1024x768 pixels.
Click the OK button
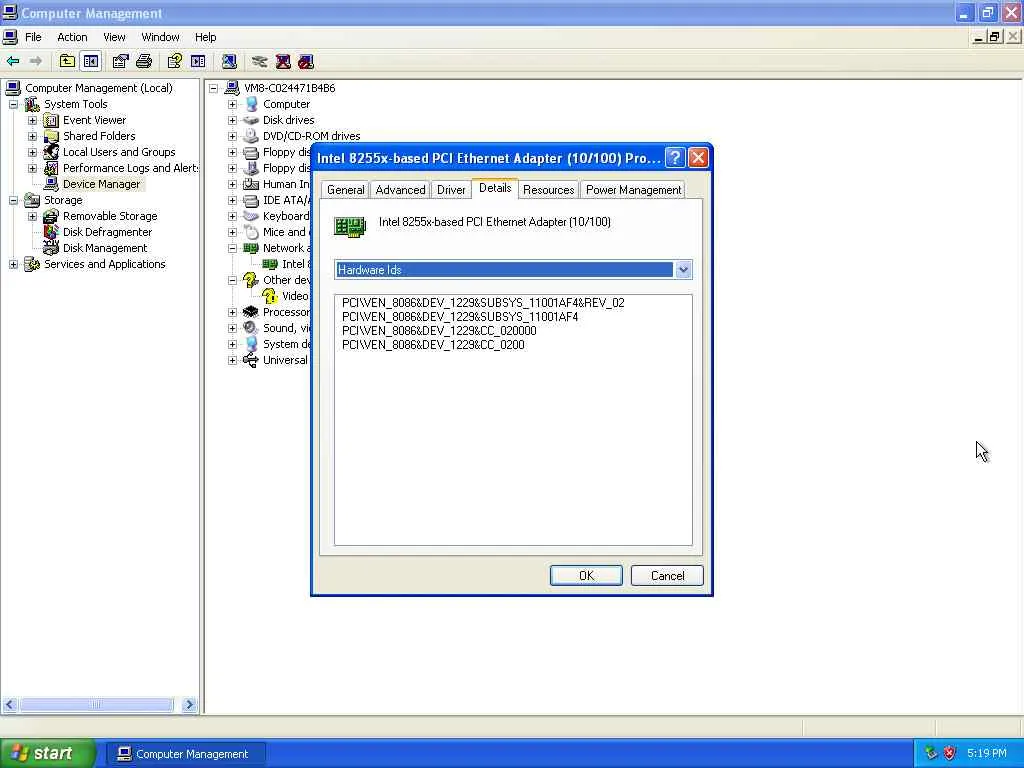pos(586,575)
